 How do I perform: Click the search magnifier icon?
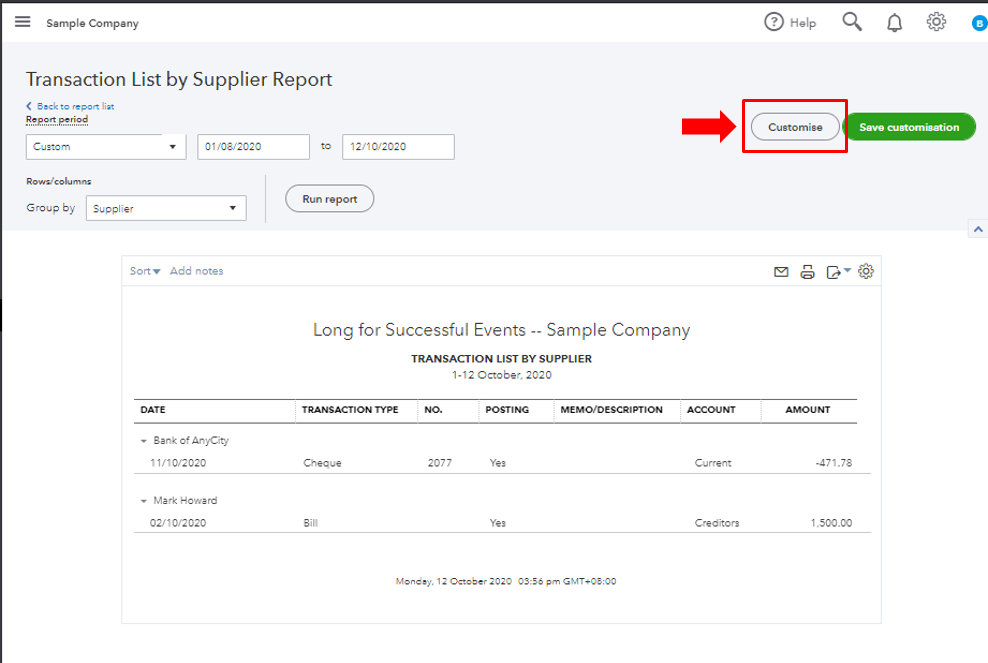(x=852, y=22)
